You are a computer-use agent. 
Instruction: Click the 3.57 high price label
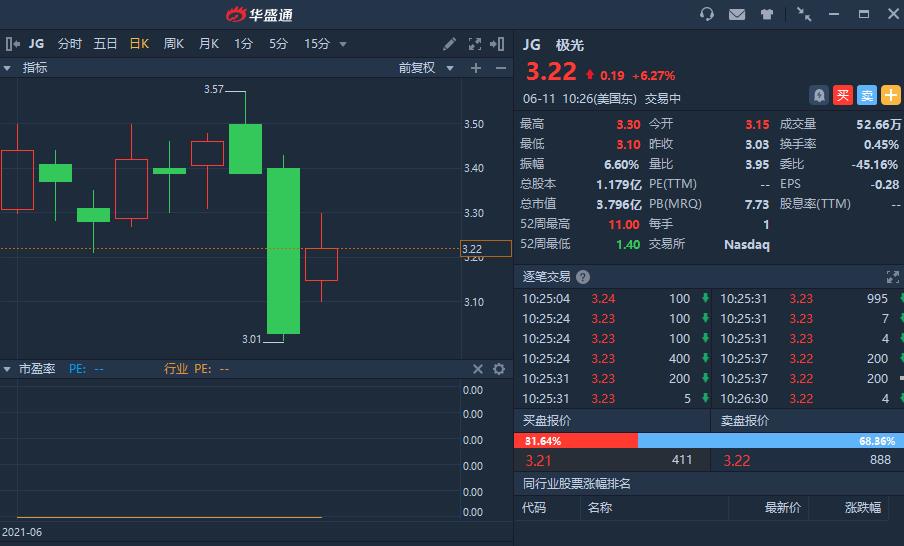[x=213, y=89]
